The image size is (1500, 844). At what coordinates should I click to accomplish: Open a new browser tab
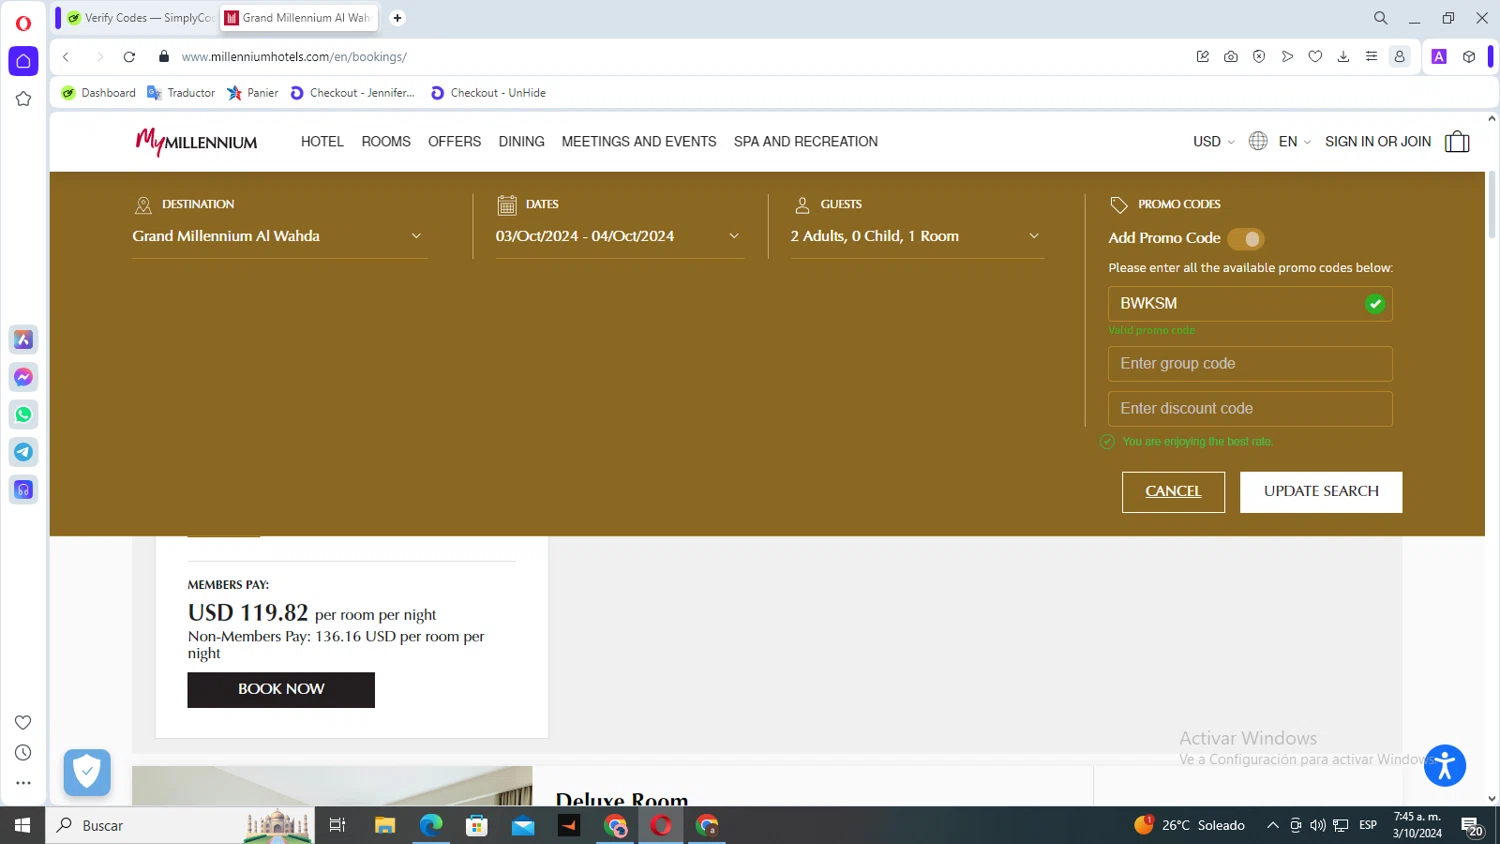pyautogui.click(x=397, y=18)
